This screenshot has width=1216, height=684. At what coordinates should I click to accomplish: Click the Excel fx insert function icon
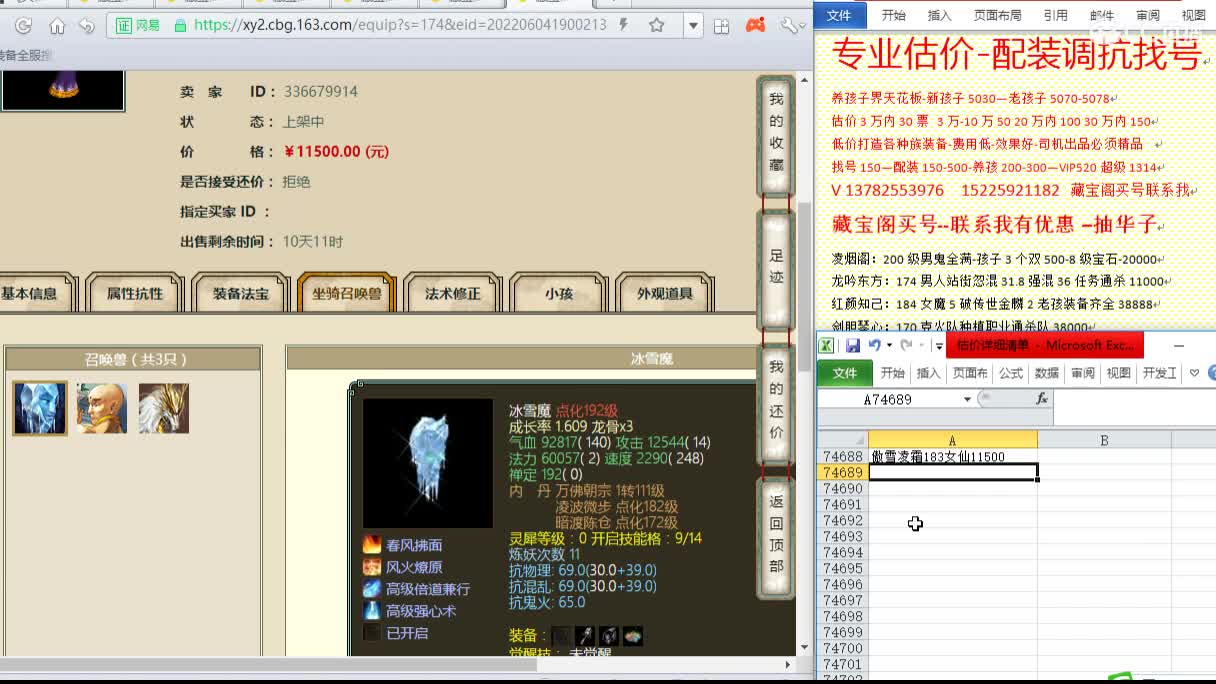(x=1041, y=398)
